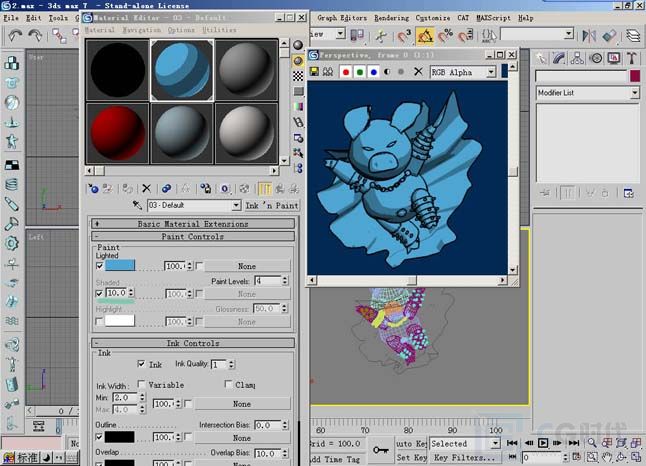Expand Basic Material Extensions rollout
646x466 pixels.
tap(193, 224)
